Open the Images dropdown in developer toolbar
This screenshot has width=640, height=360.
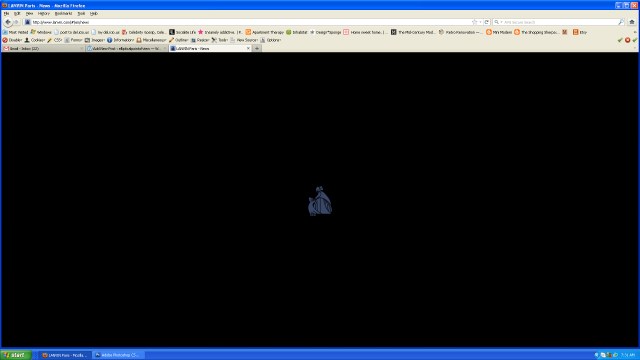(x=95, y=40)
